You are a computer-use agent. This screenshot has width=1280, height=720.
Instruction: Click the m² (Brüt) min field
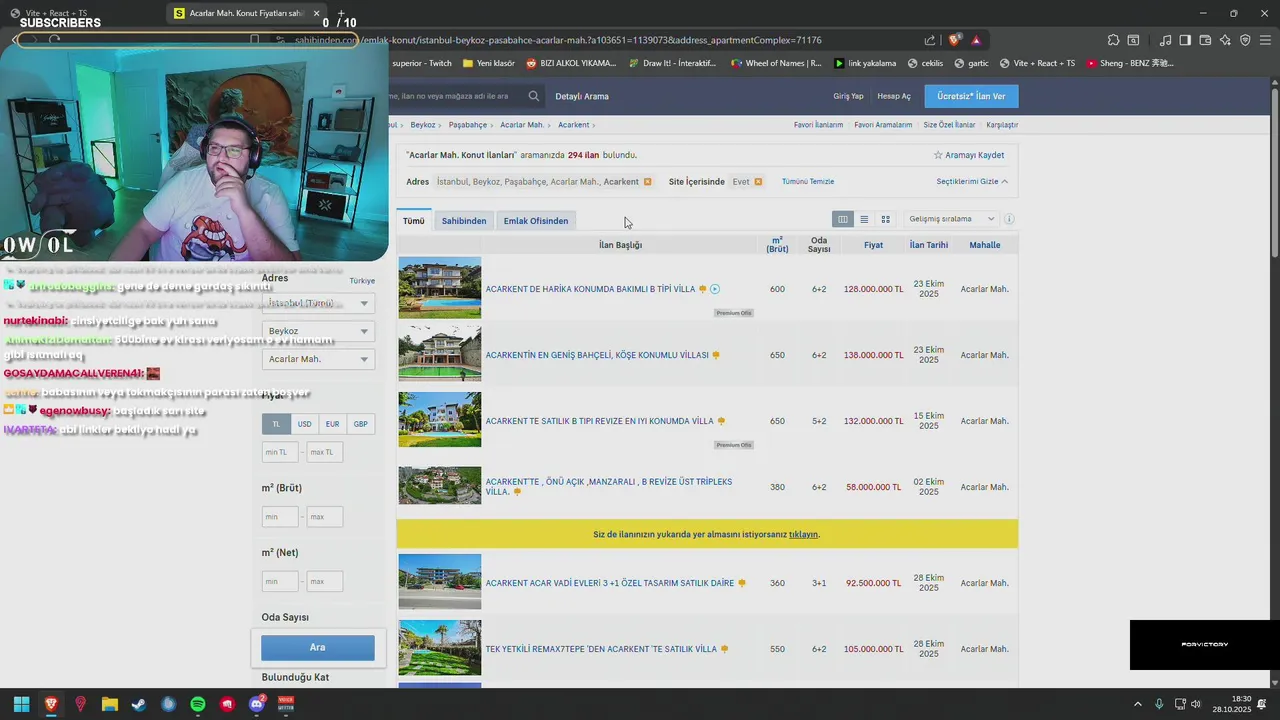pos(280,517)
